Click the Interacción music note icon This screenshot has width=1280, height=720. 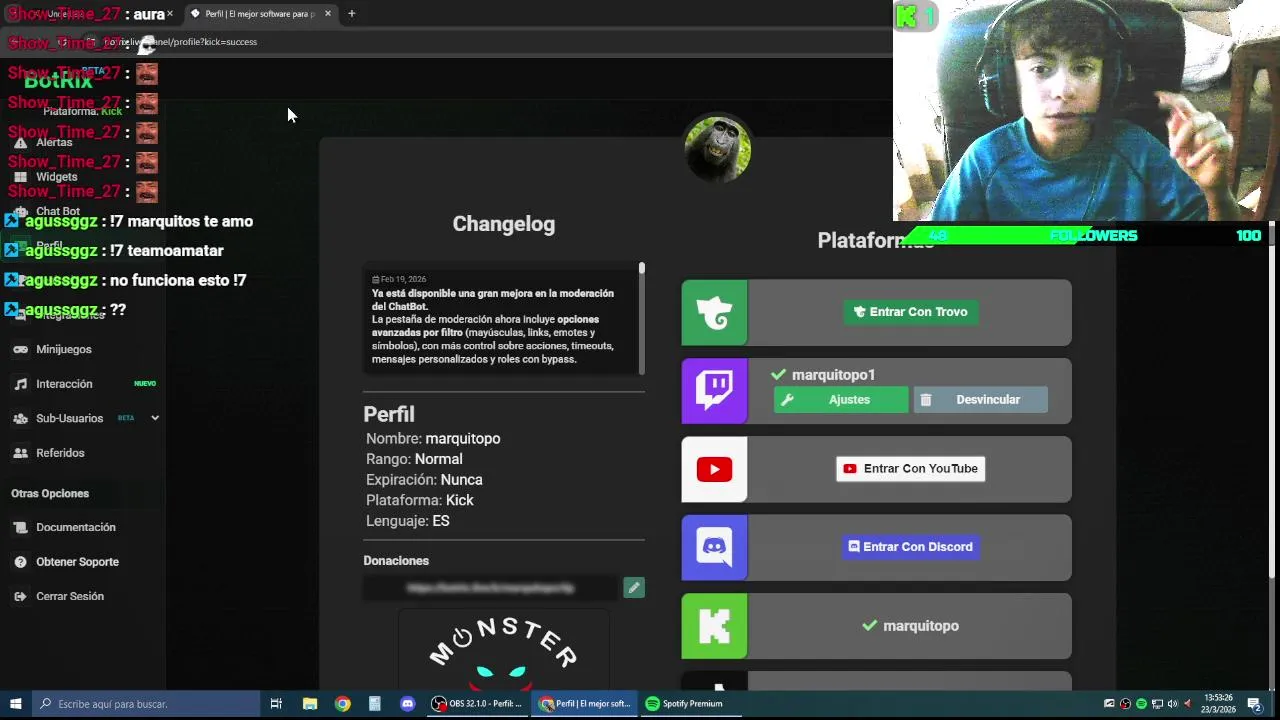20,384
